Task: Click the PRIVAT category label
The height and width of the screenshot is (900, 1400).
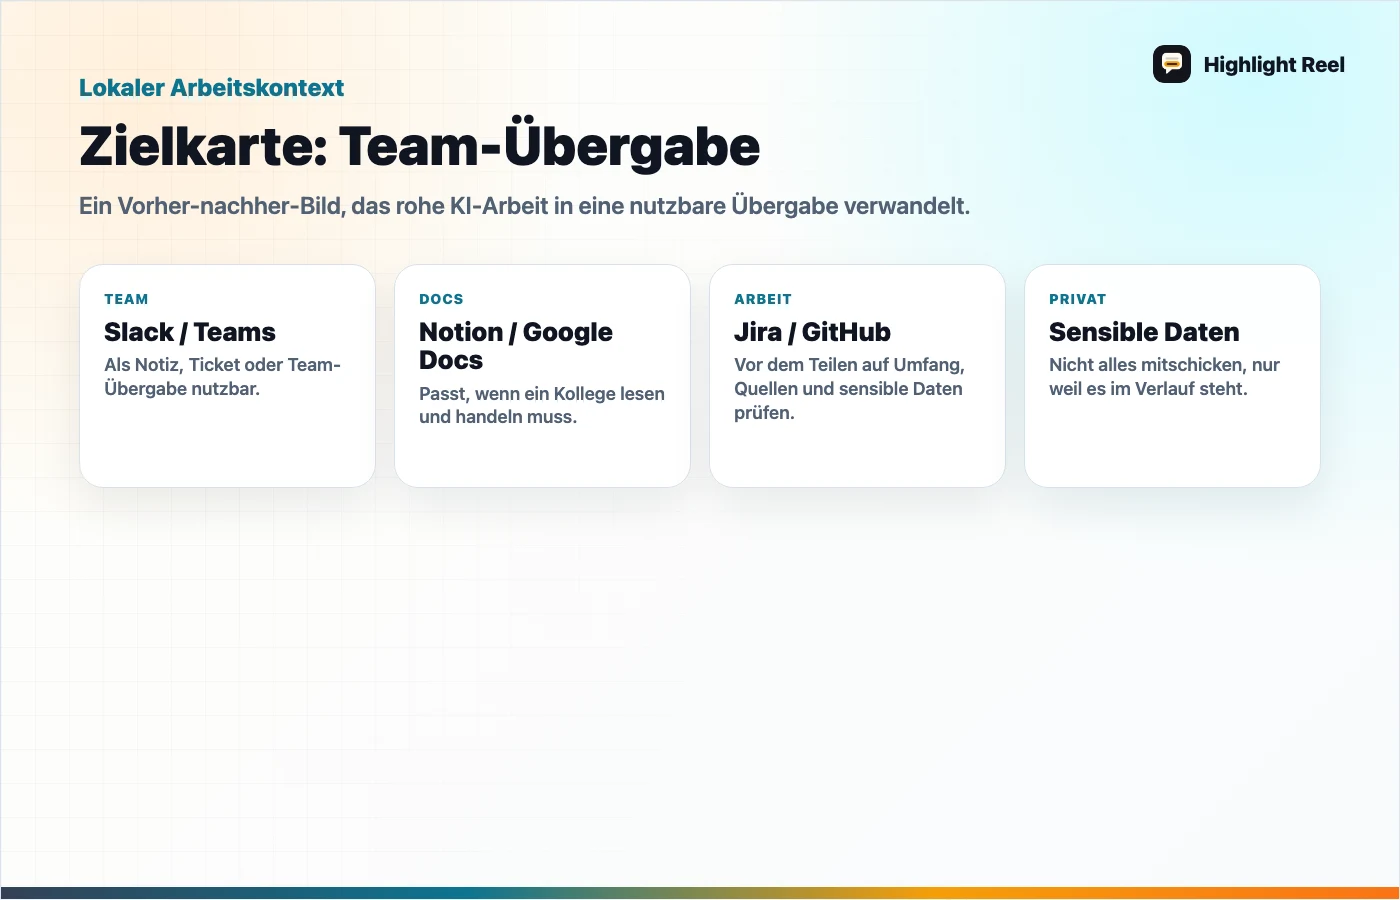Action: 1078,299
